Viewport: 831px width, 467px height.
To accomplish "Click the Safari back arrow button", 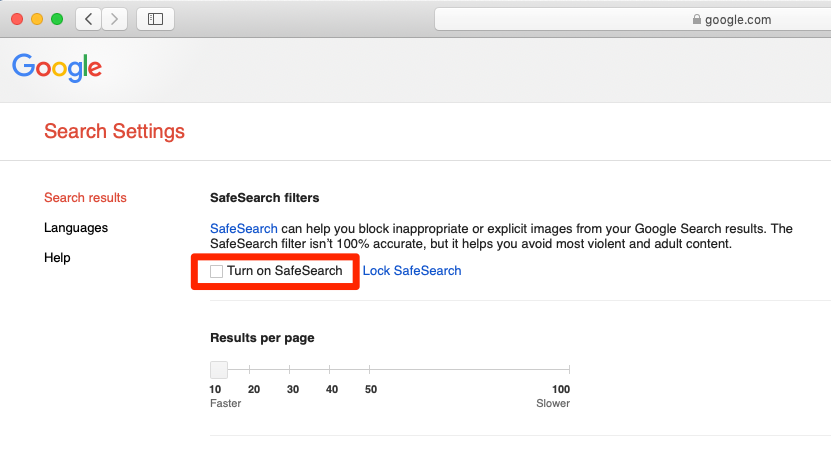I will pos(89,20).
